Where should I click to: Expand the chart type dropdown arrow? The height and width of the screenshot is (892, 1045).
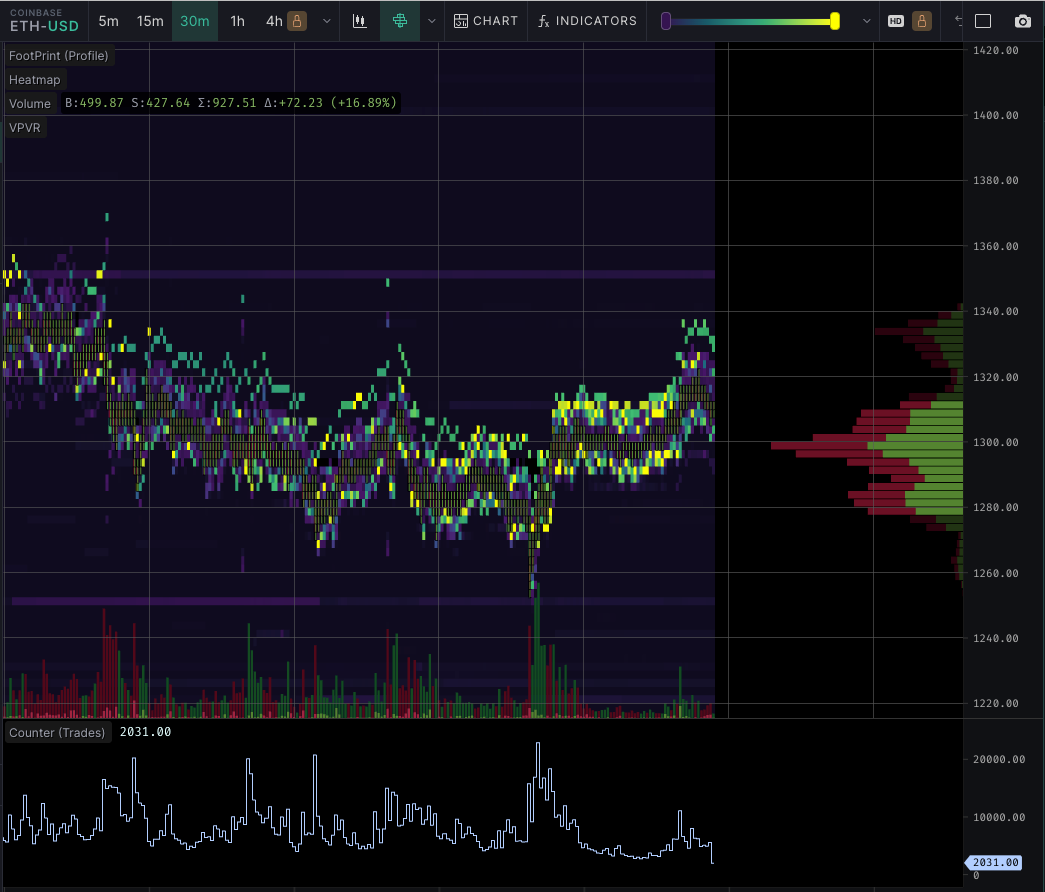pos(432,21)
